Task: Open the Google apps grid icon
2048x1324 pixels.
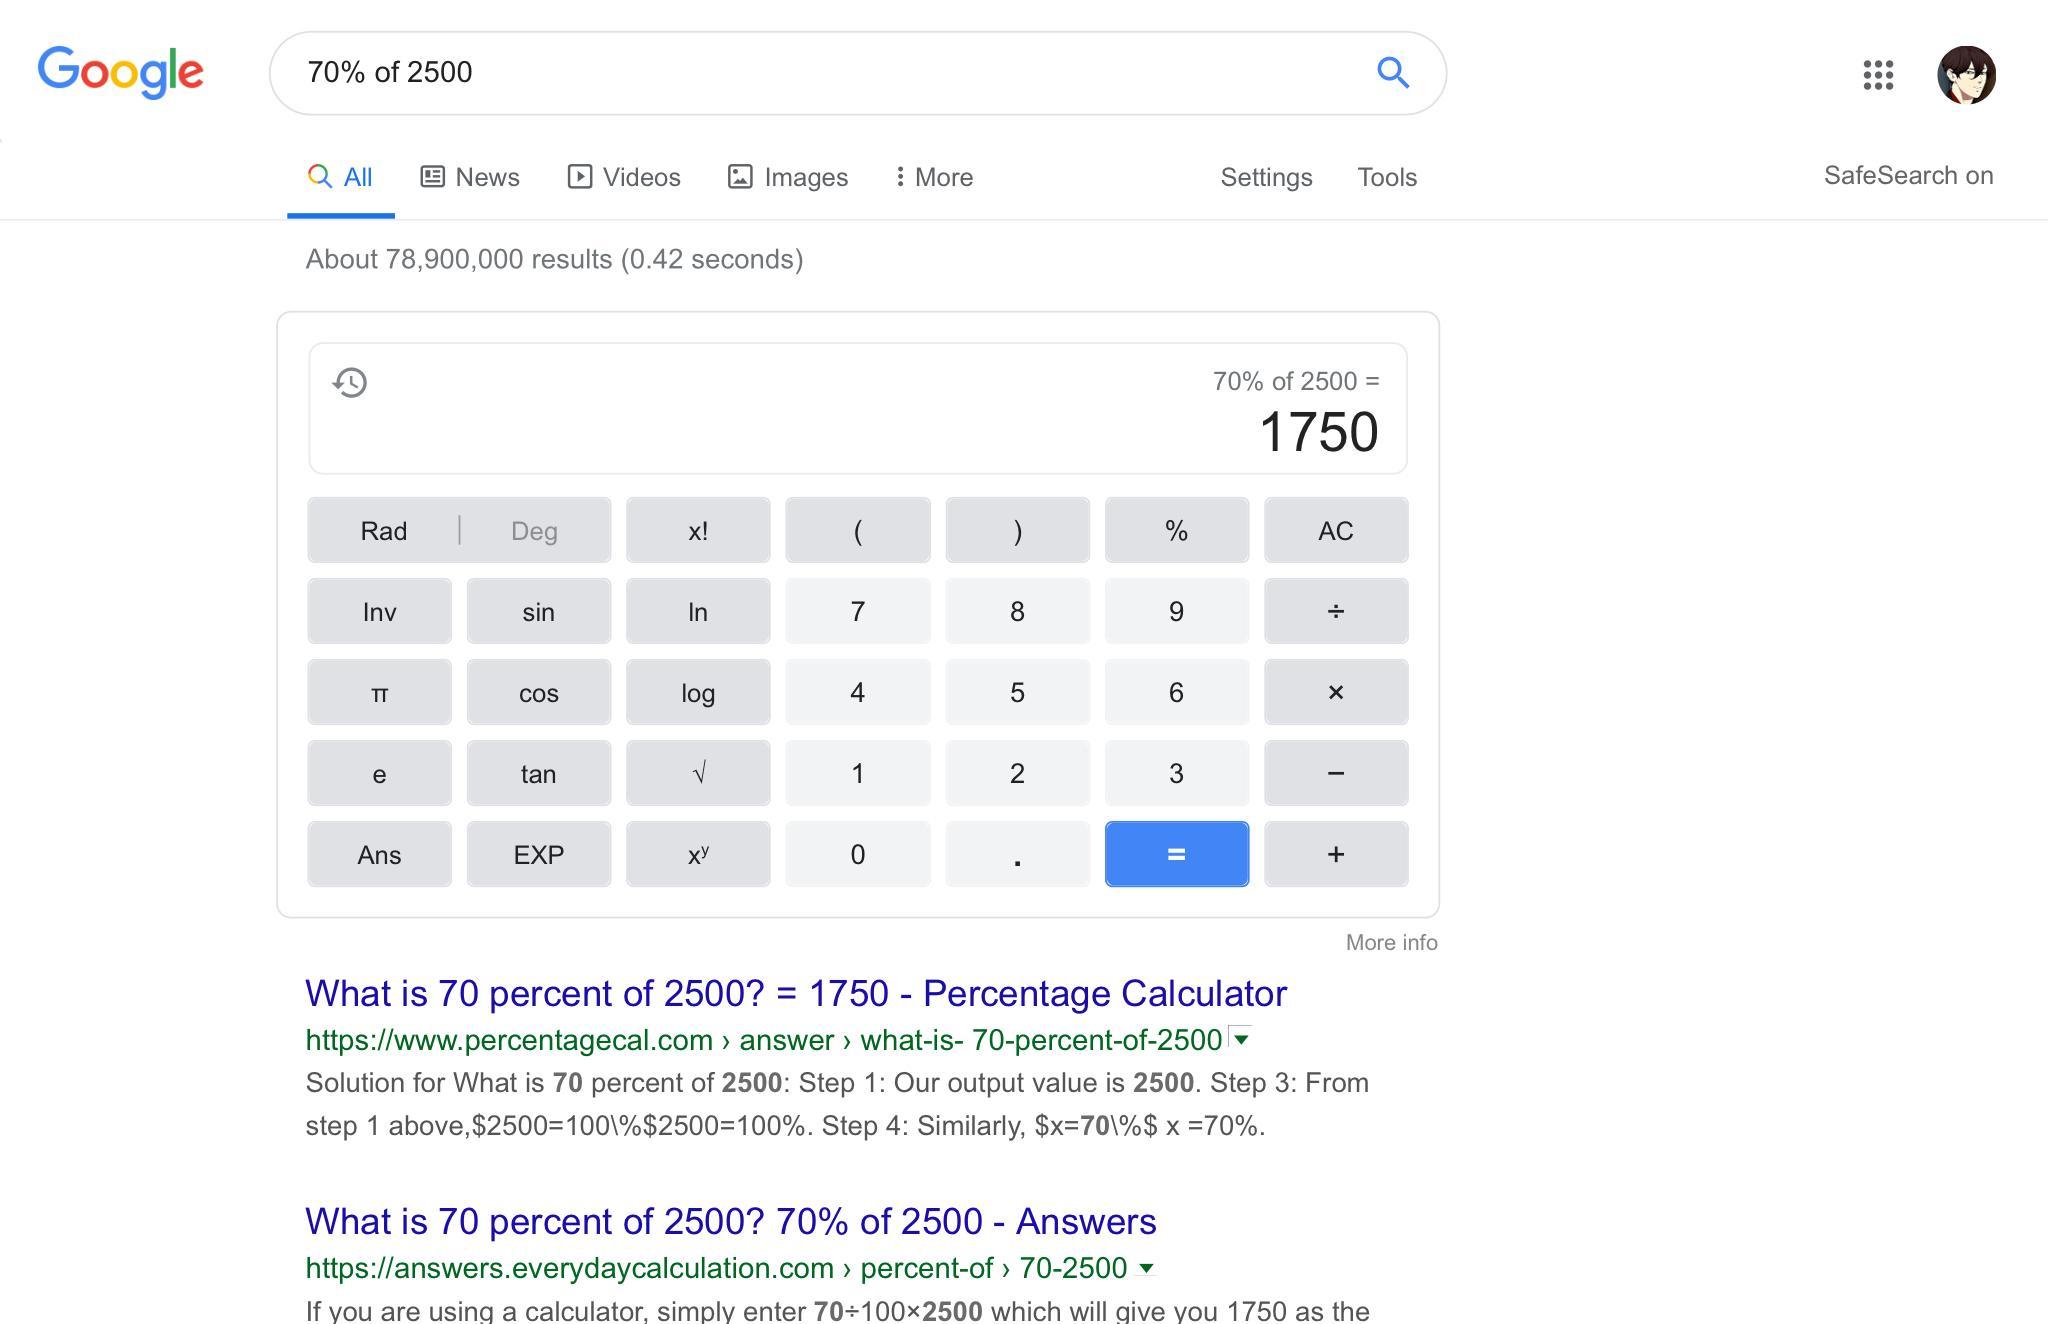Action: (1878, 74)
